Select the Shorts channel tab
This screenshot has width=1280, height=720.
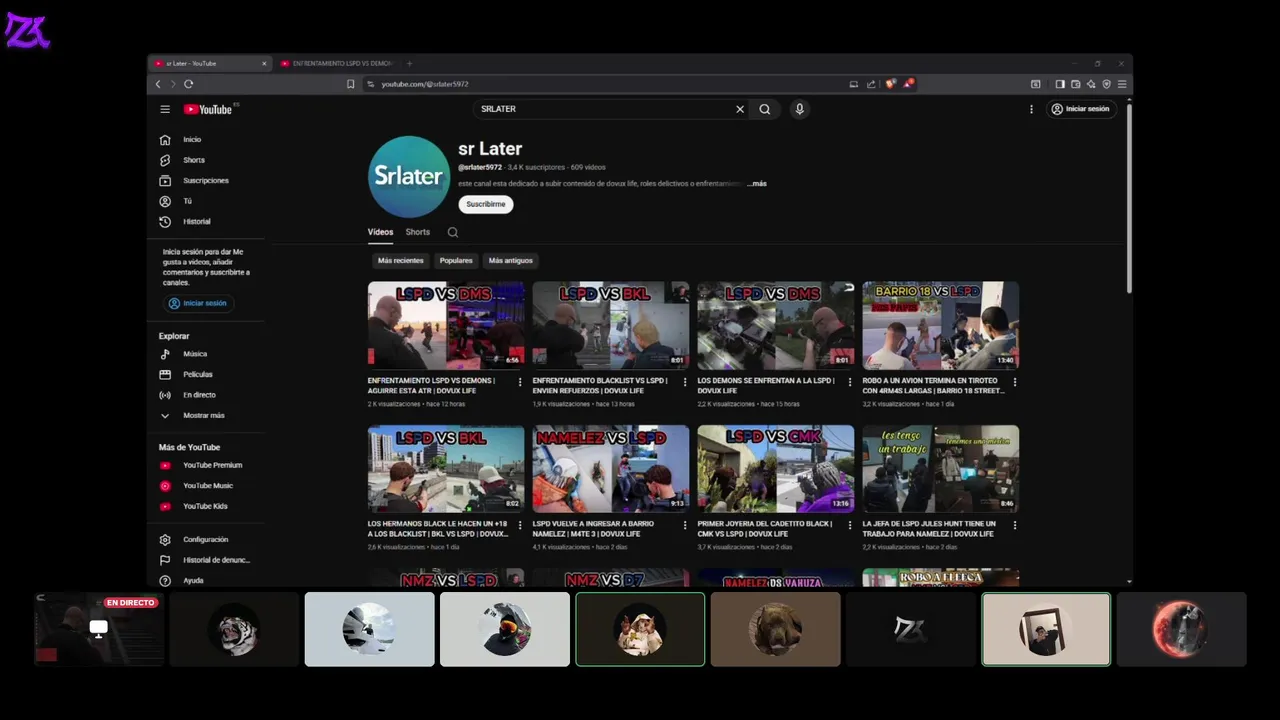click(x=418, y=232)
